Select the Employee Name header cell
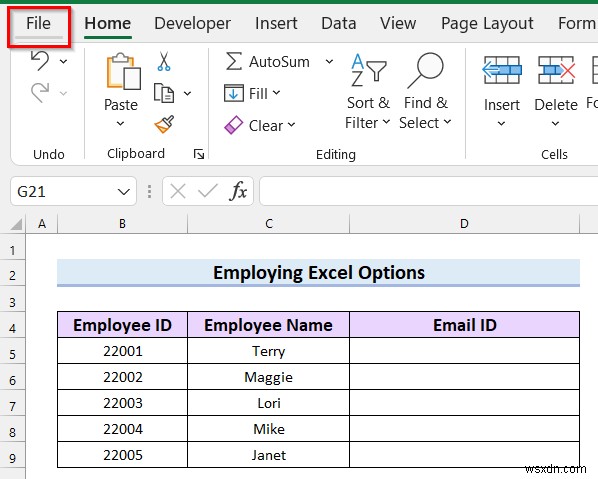The width and height of the screenshot is (598, 479). tap(268, 325)
